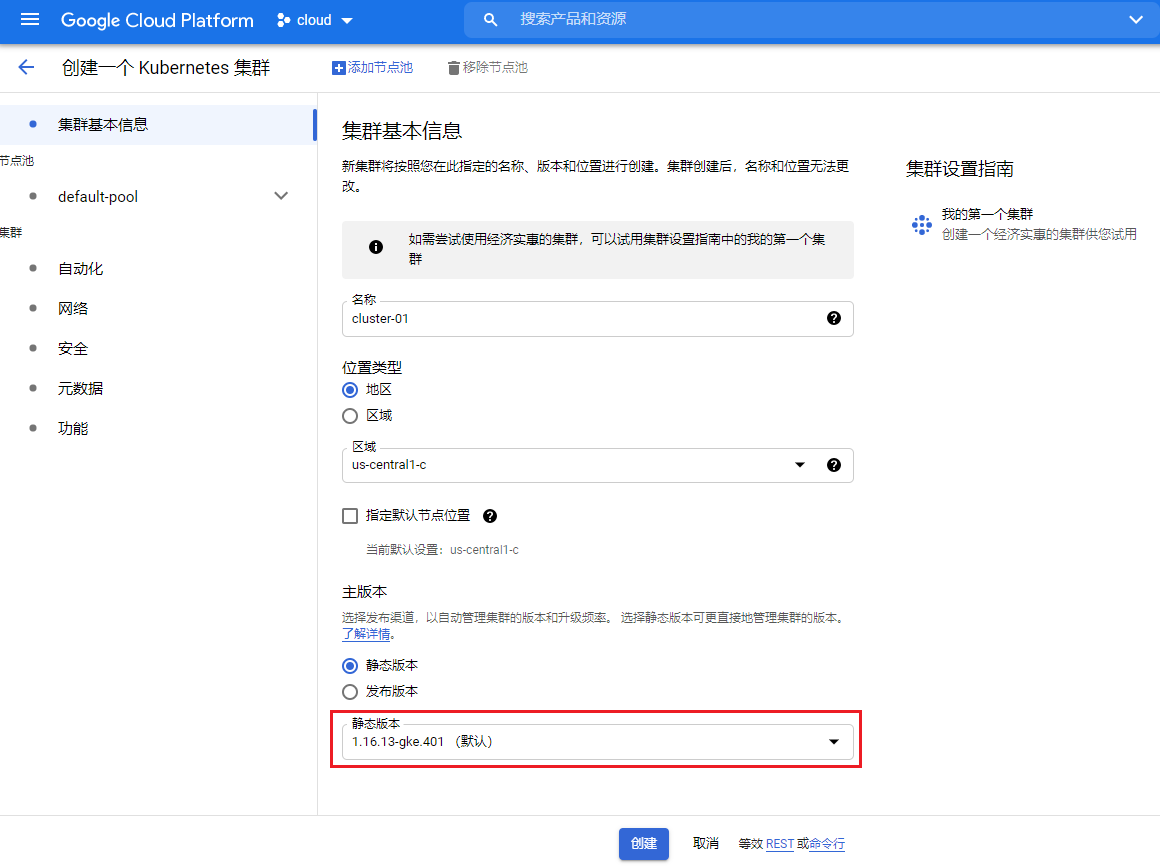Expand the search bar chevron
The image size is (1160, 866).
tap(1136, 19)
